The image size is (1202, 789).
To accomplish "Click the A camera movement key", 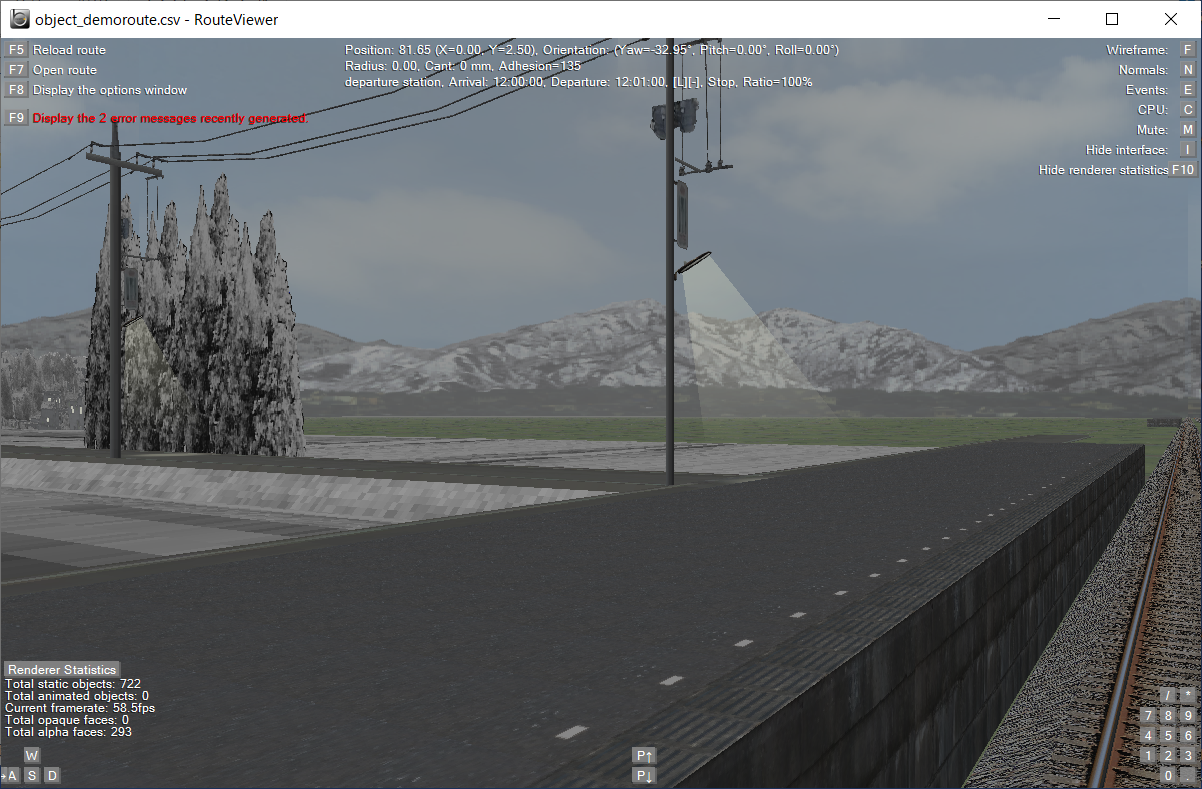I will click(x=12, y=775).
